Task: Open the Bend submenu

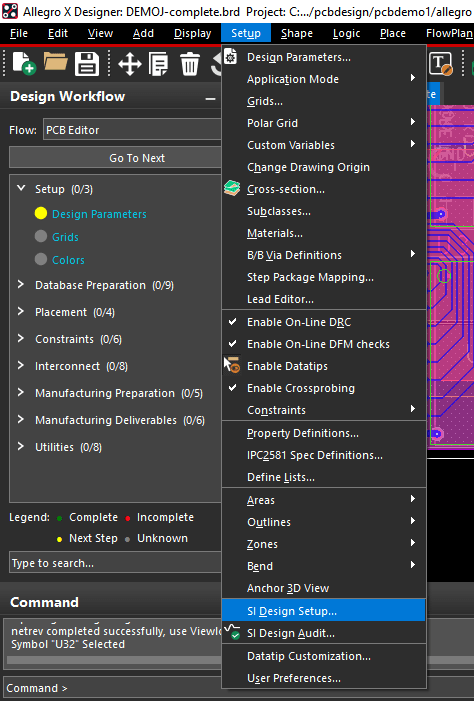Action: (x=324, y=566)
